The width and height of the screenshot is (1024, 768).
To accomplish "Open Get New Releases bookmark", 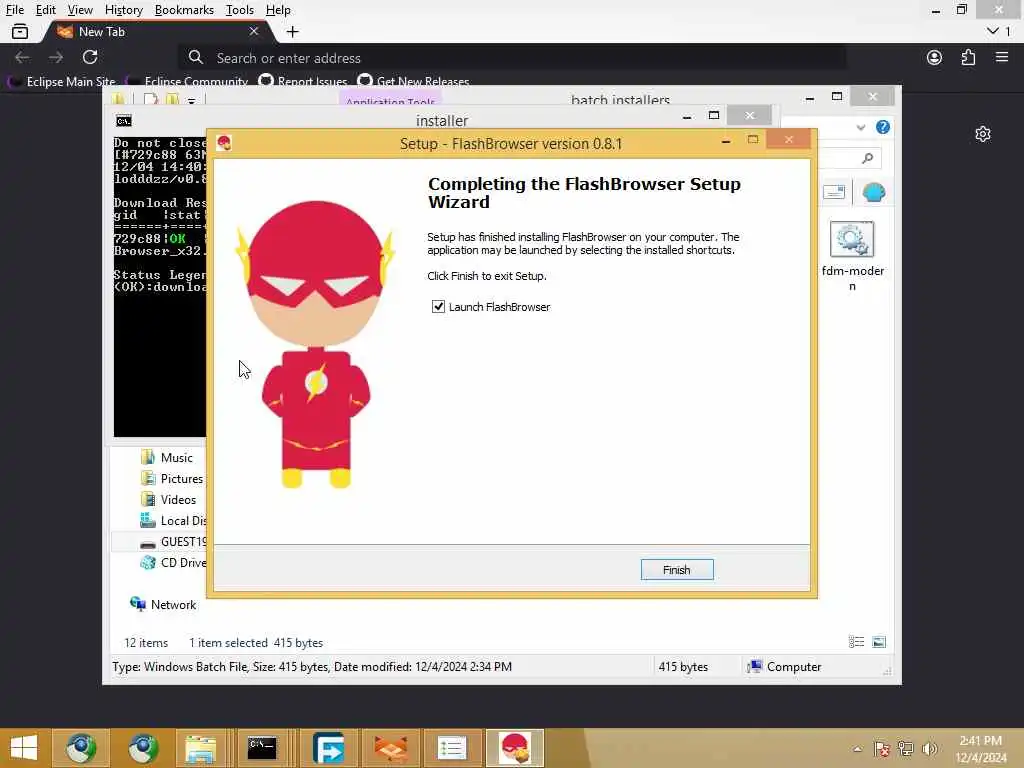I will point(414,82).
